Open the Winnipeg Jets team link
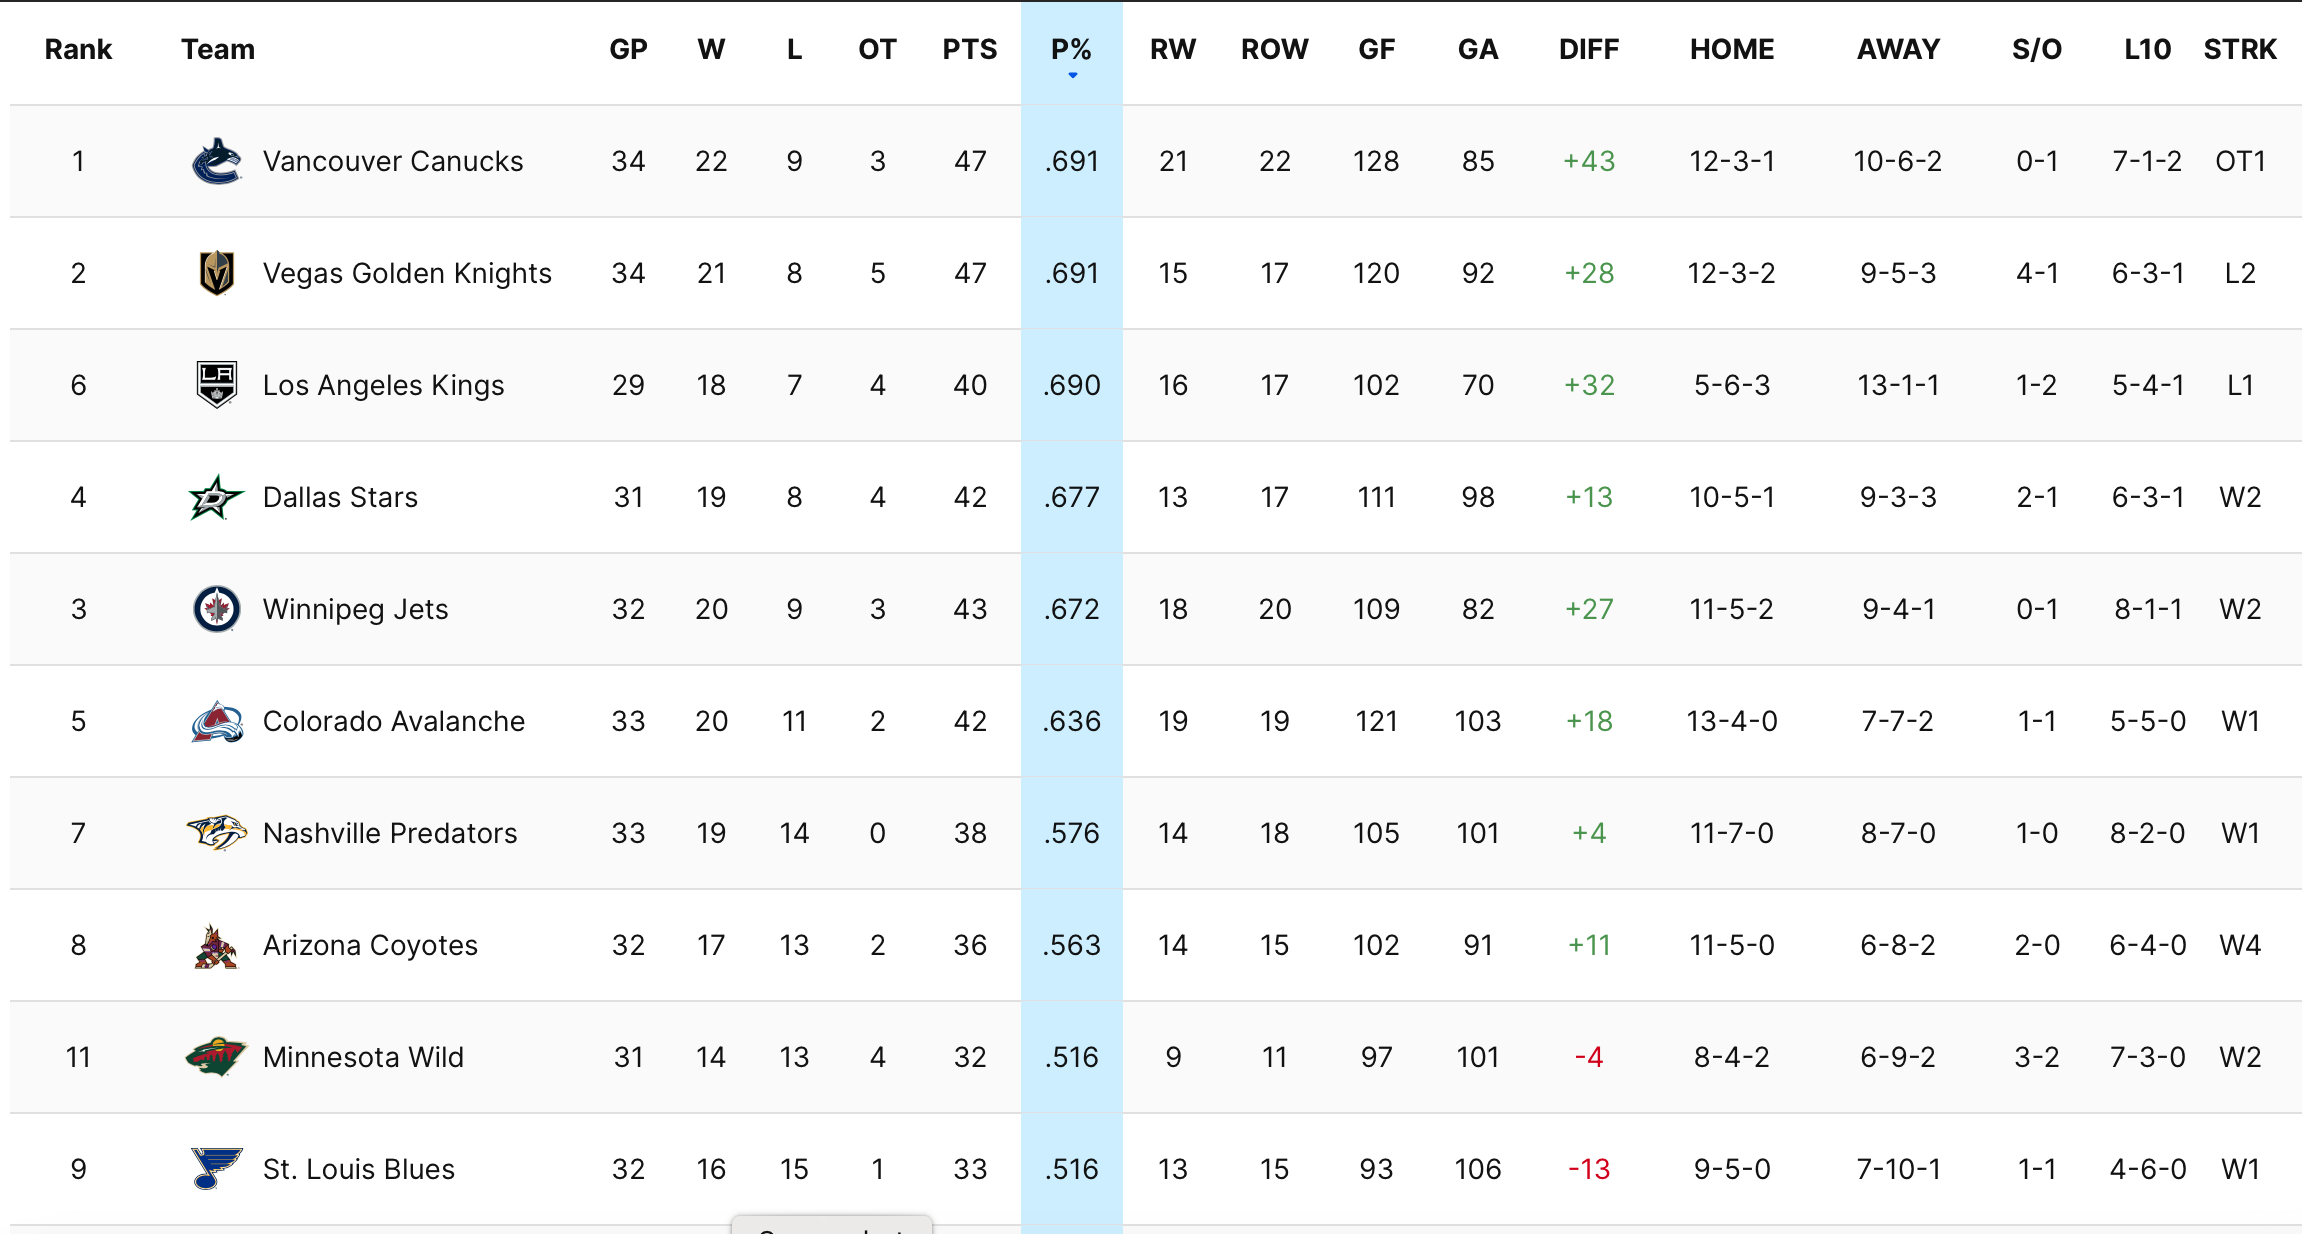2302x1234 pixels. pyautogui.click(x=355, y=610)
